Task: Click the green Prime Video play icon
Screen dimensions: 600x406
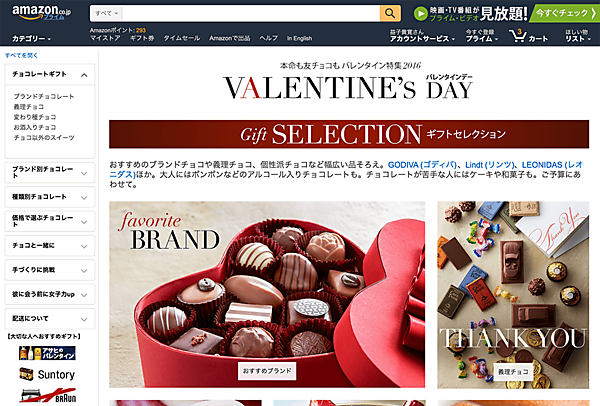Action: coord(421,14)
